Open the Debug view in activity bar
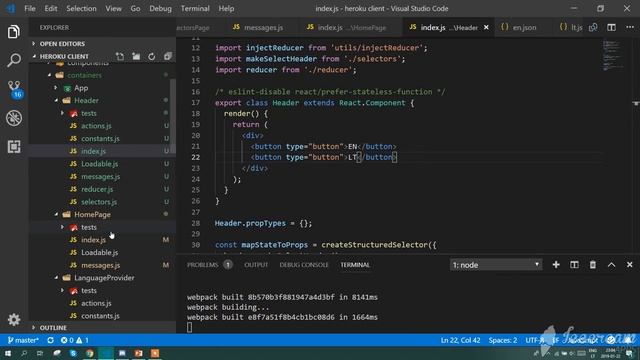 (13, 118)
